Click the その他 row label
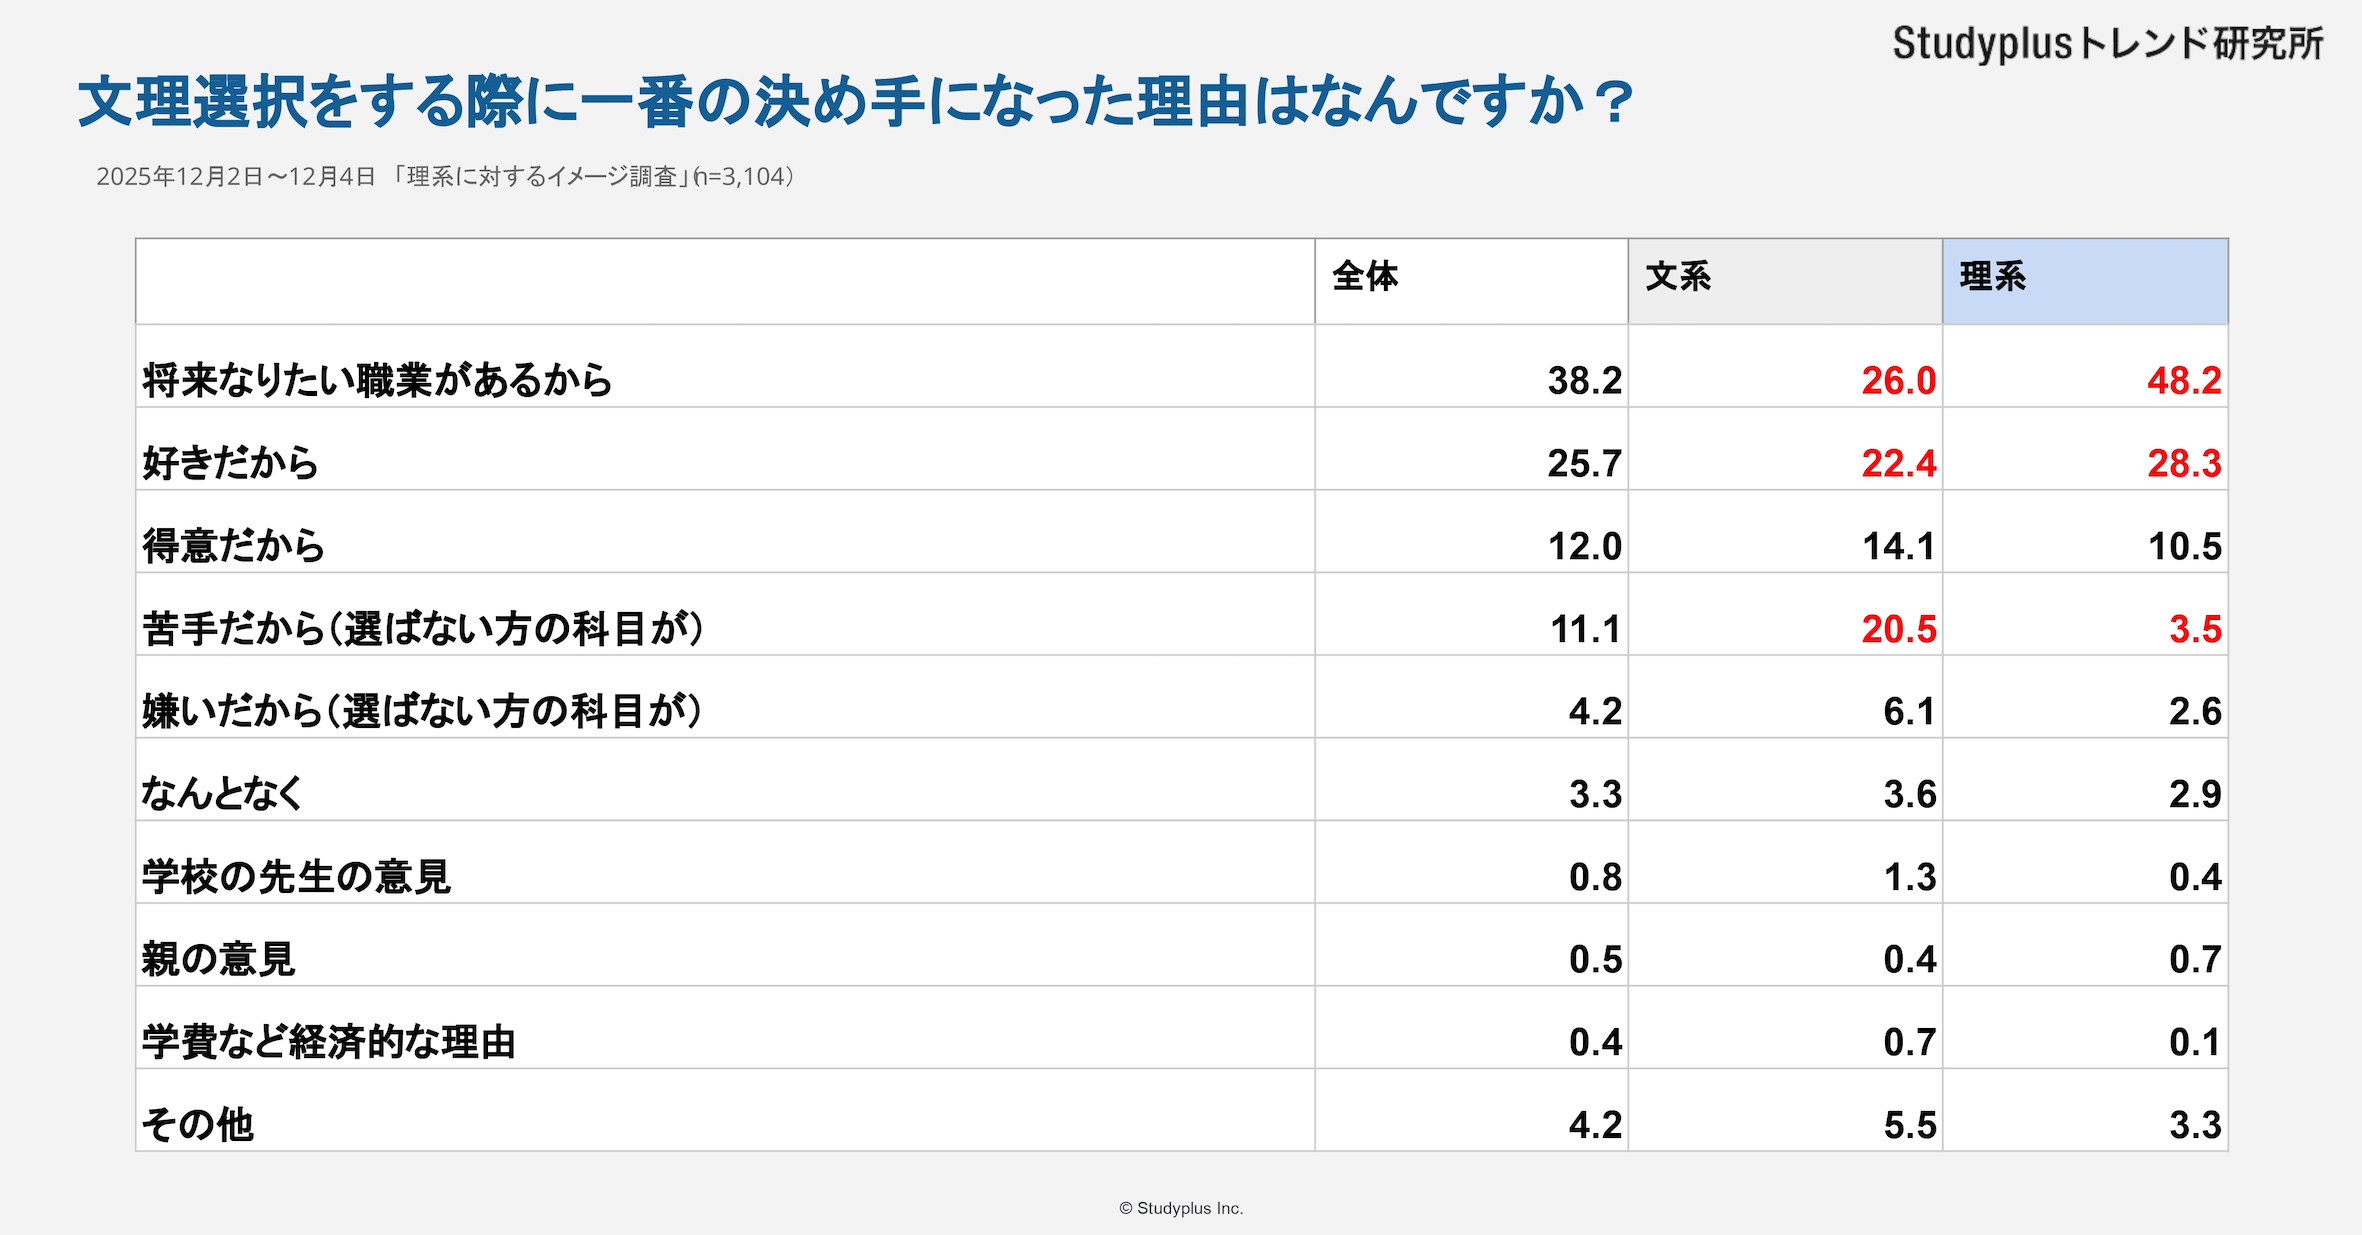Viewport: 2362px width, 1235px height. (x=198, y=1125)
